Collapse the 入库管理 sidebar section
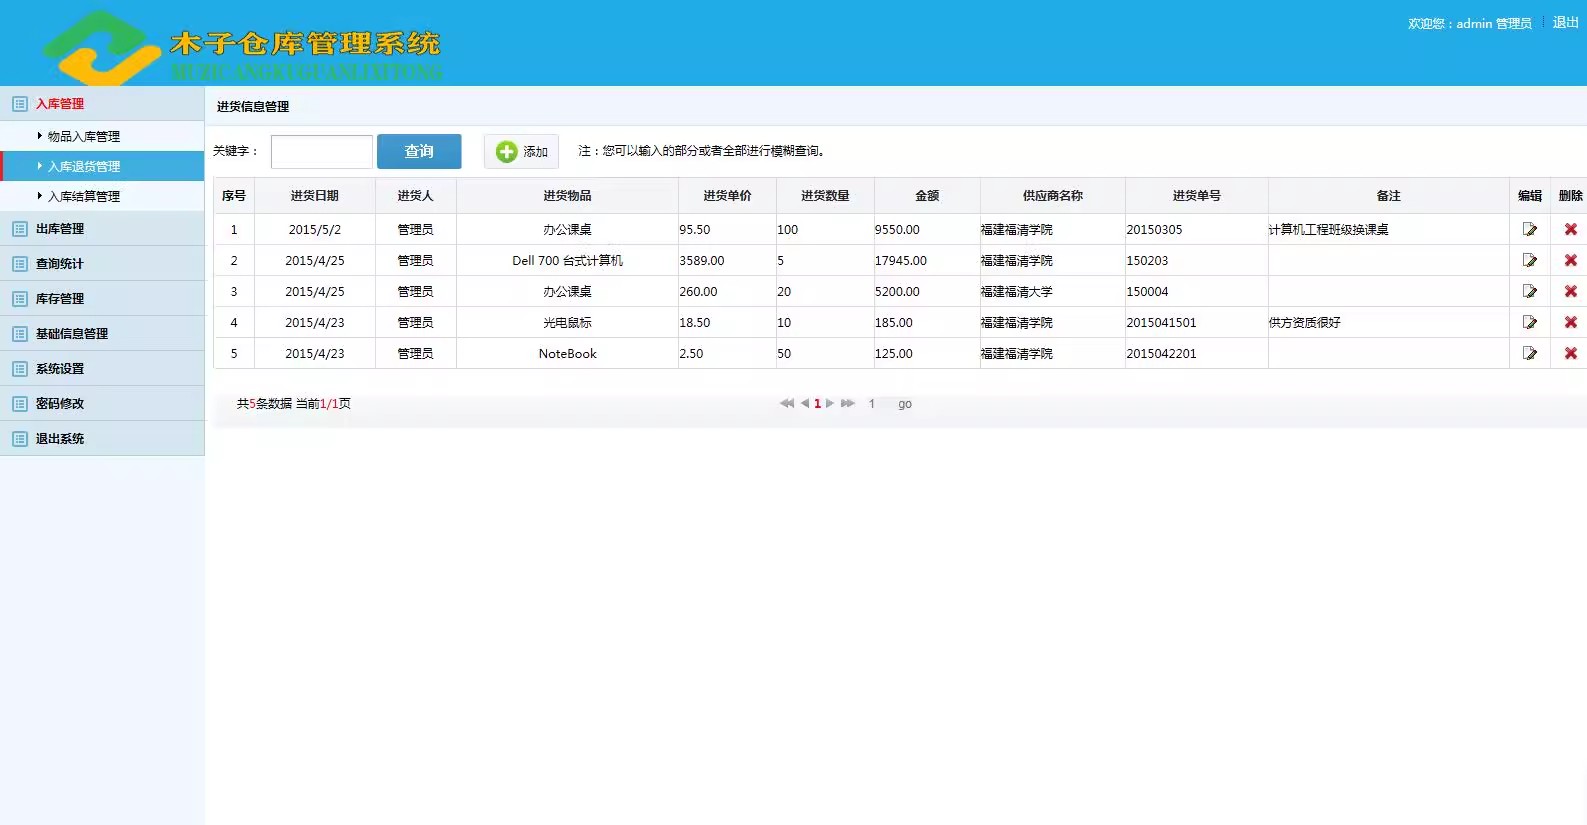 (x=60, y=104)
